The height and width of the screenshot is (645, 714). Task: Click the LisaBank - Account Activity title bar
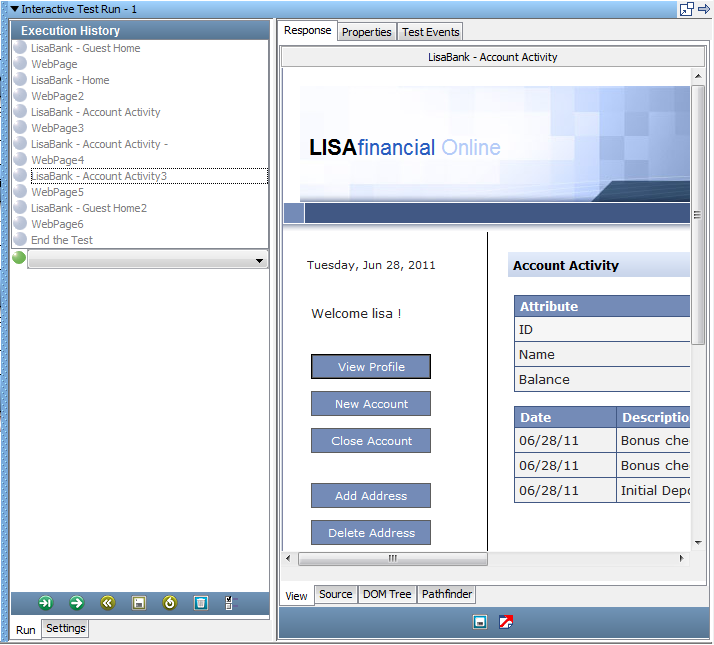[x=493, y=57]
